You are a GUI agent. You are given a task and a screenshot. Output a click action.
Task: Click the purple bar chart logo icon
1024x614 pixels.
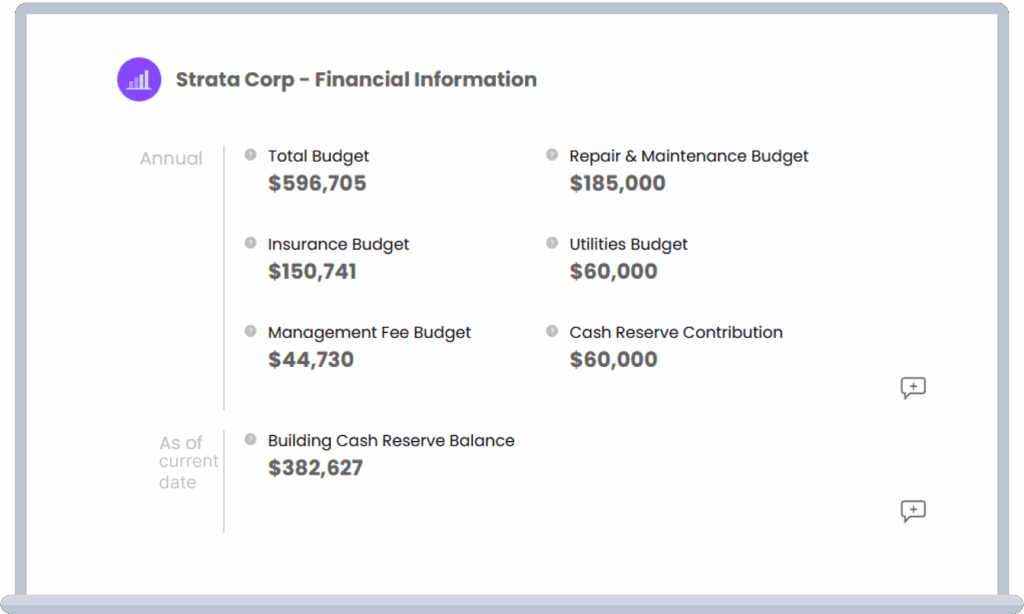click(x=139, y=79)
